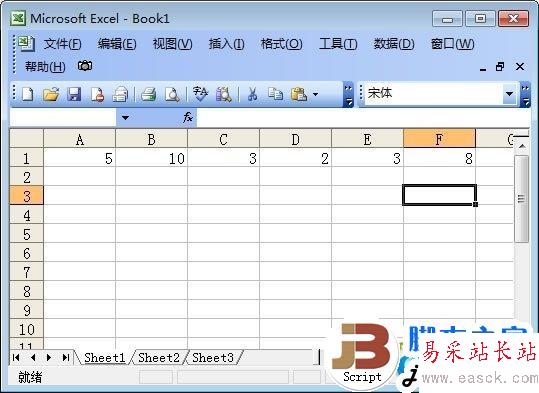The width and height of the screenshot is (539, 393).
Task: Click the camera icon next to Help
Action: pyautogui.click(x=85, y=66)
